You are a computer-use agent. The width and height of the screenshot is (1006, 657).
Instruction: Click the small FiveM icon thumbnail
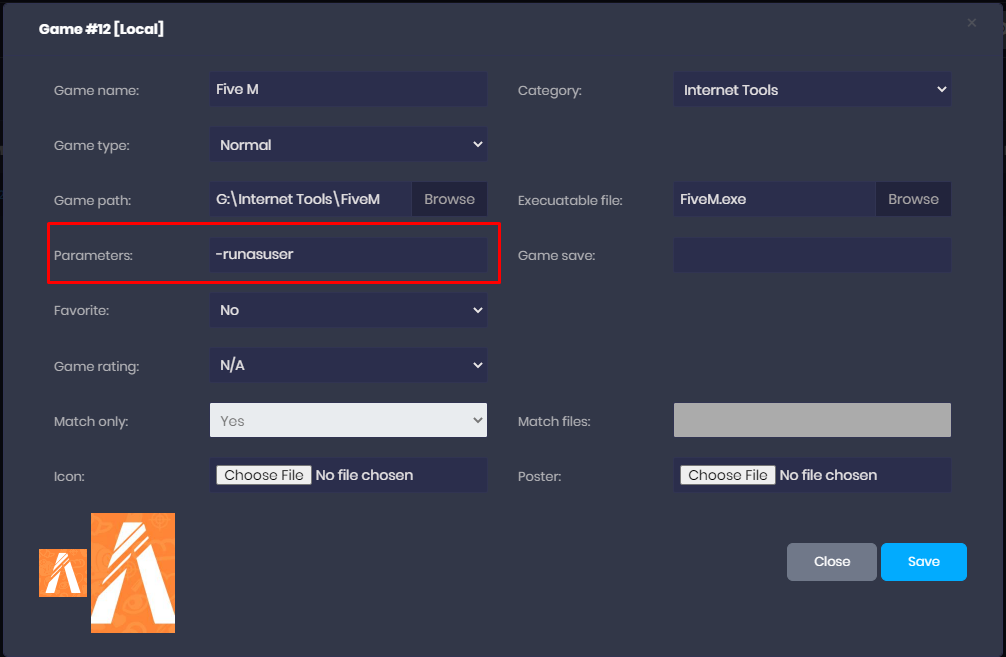[x=62, y=573]
